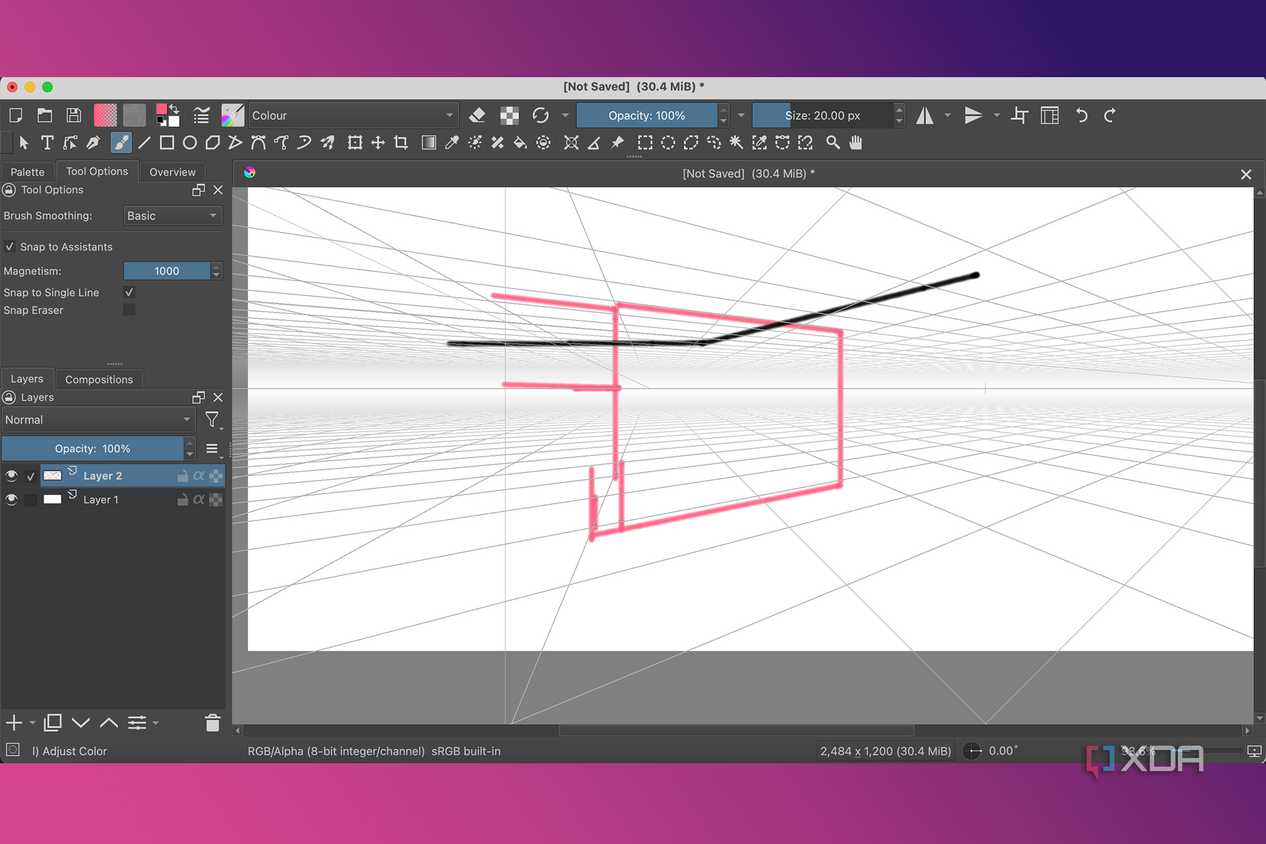
Task: Open the Colour blending mode dropdown
Action: [x=352, y=116]
